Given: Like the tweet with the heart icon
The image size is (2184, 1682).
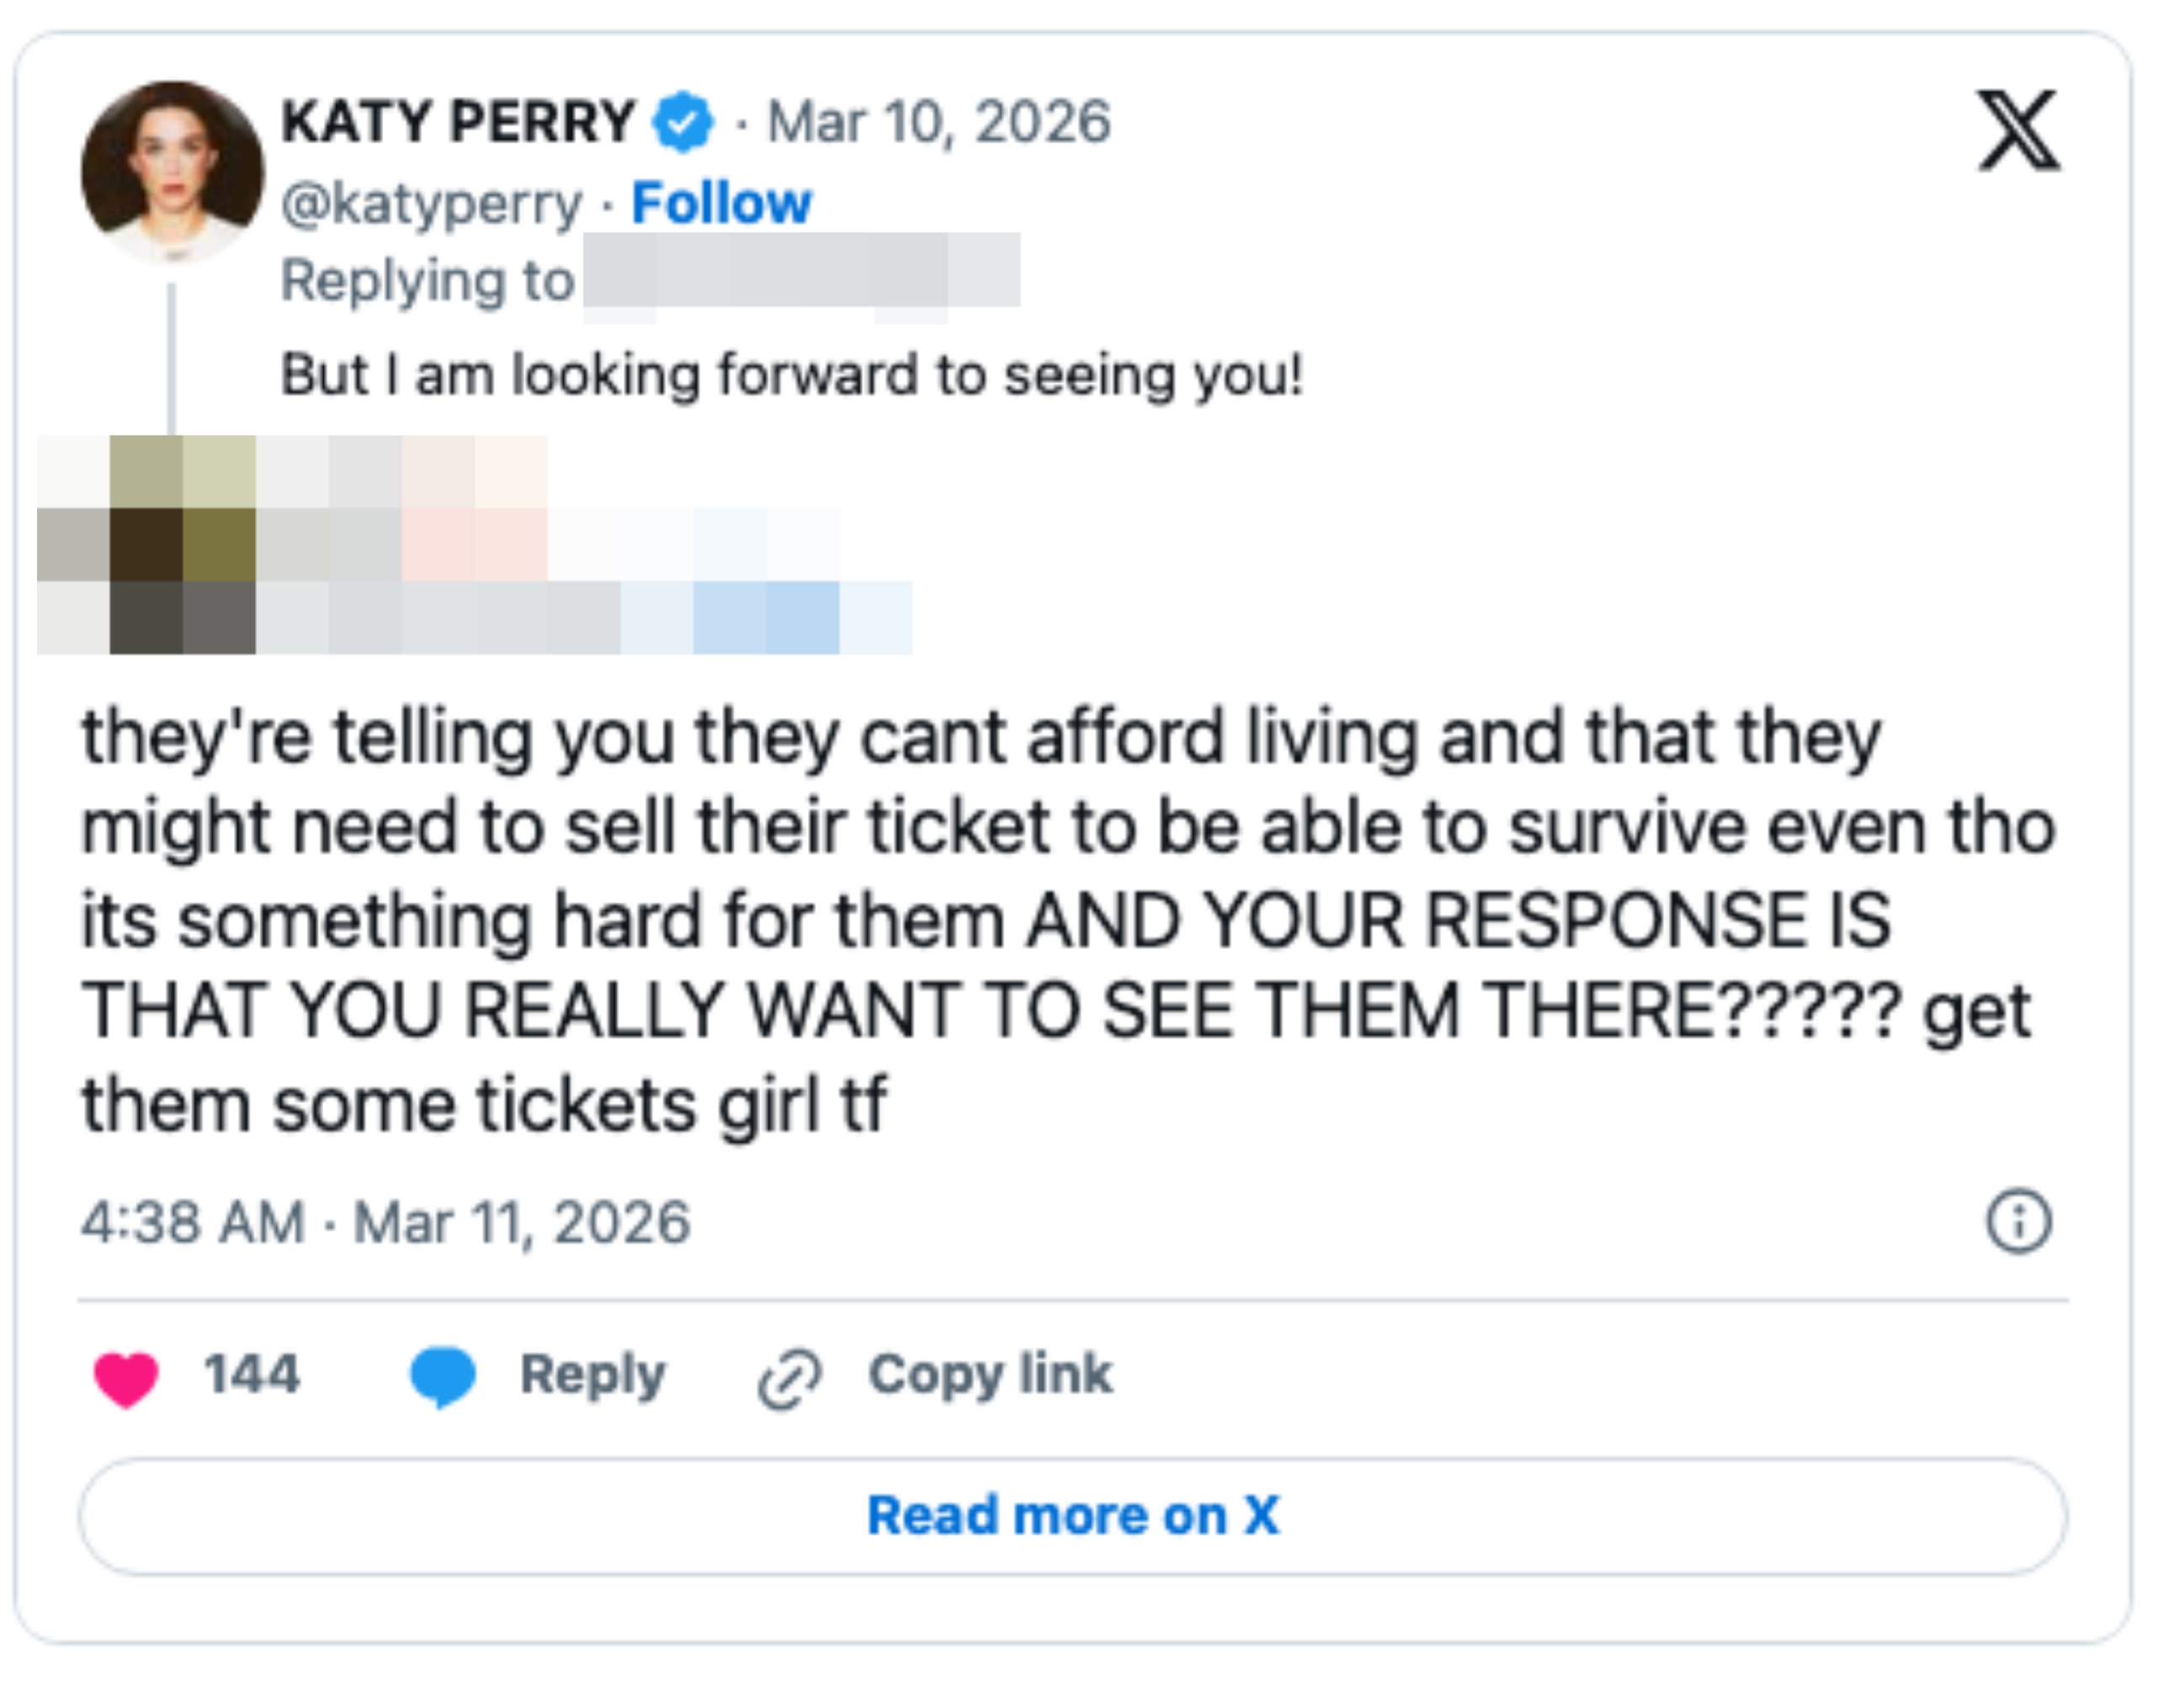Looking at the screenshot, I should tap(128, 1375).
